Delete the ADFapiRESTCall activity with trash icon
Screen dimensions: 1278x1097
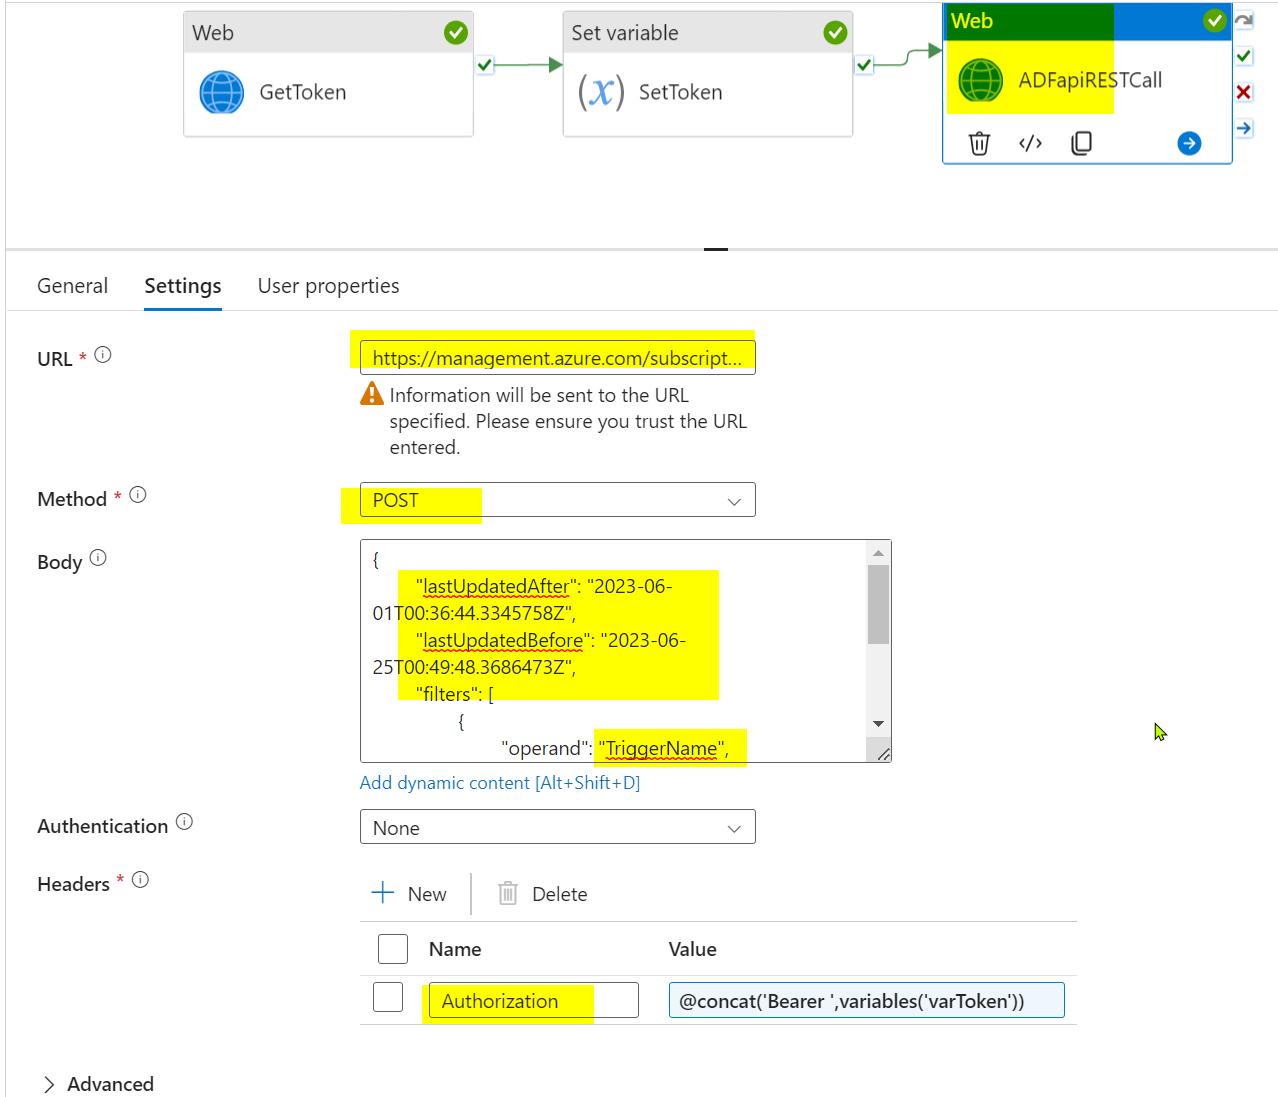(979, 143)
